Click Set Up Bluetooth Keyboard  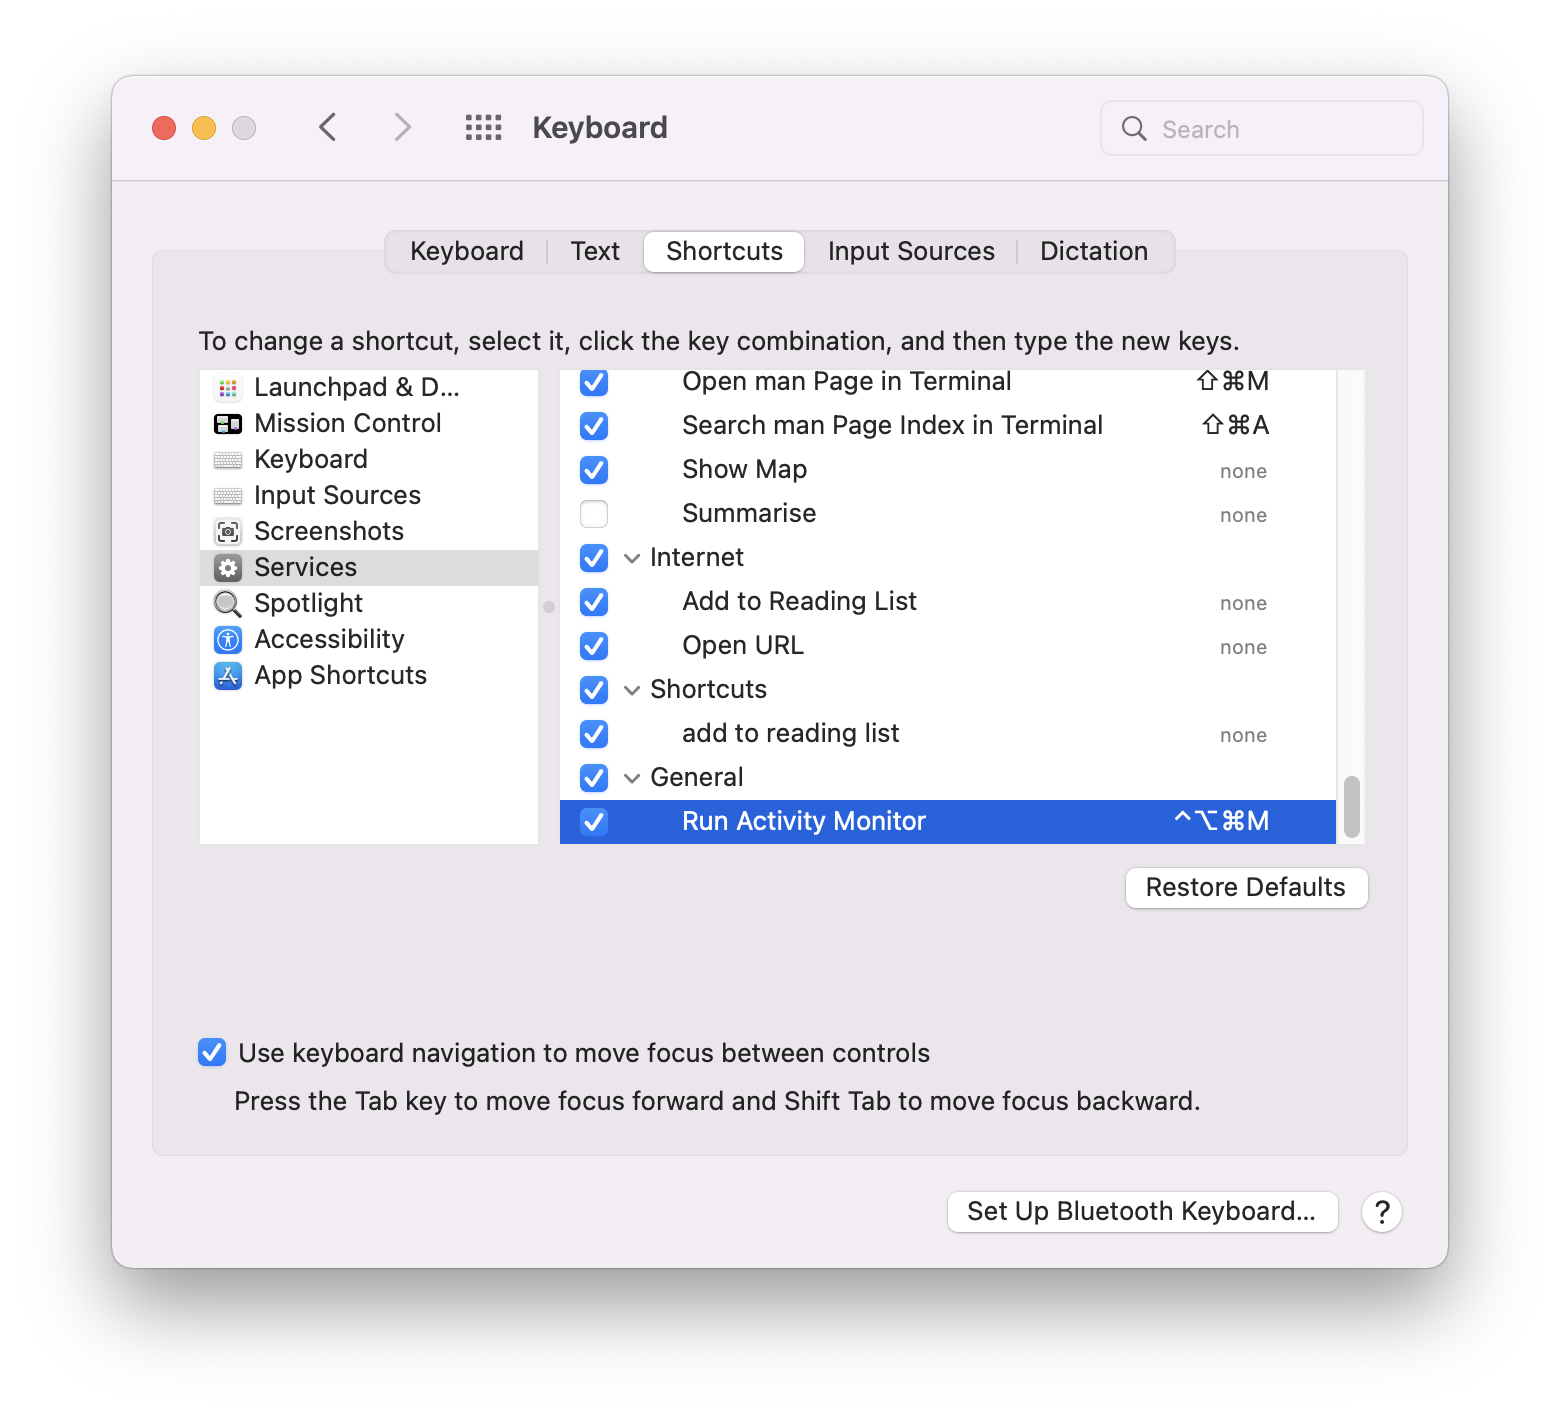(x=1141, y=1211)
